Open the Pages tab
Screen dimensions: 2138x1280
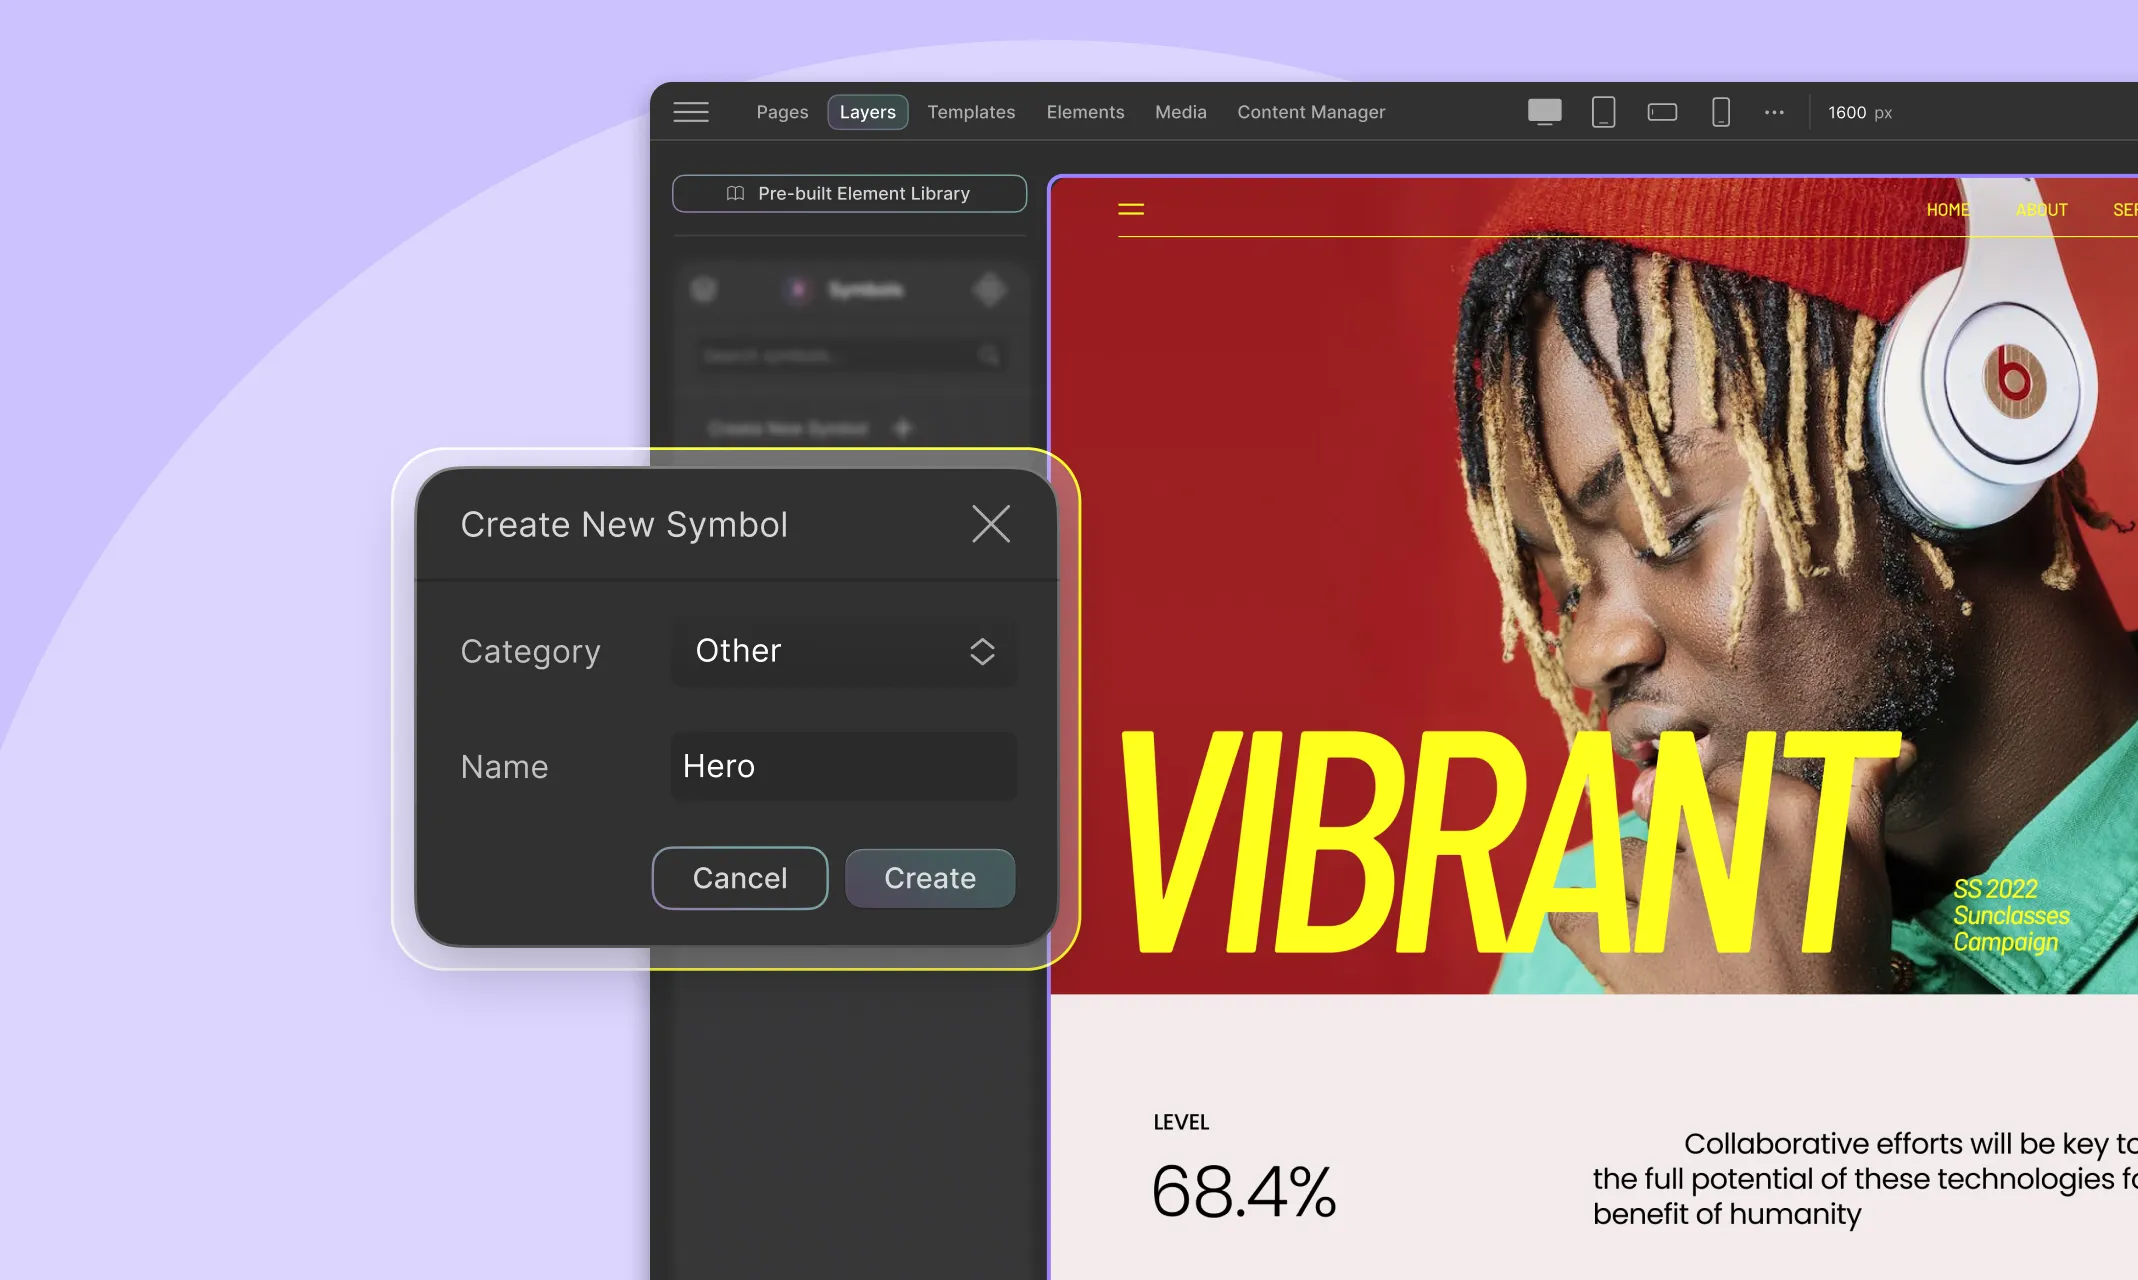click(x=782, y=111)
